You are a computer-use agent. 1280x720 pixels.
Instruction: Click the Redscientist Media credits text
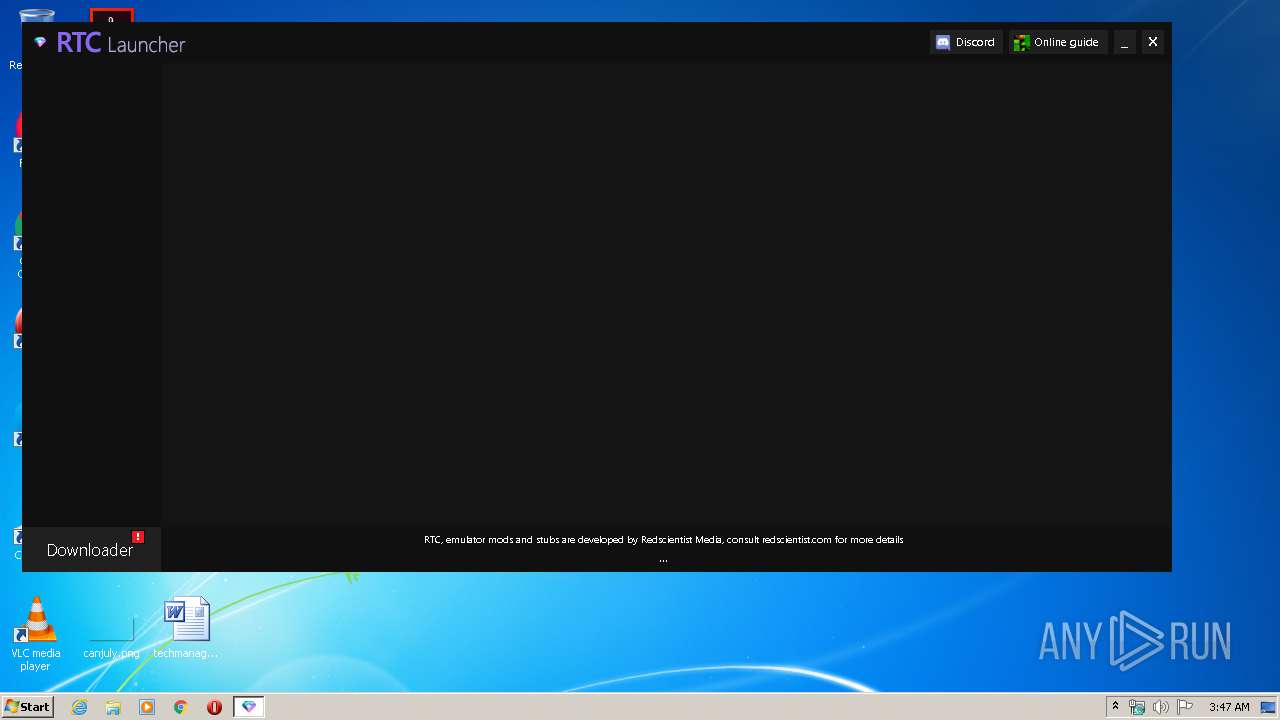point(664,540)
